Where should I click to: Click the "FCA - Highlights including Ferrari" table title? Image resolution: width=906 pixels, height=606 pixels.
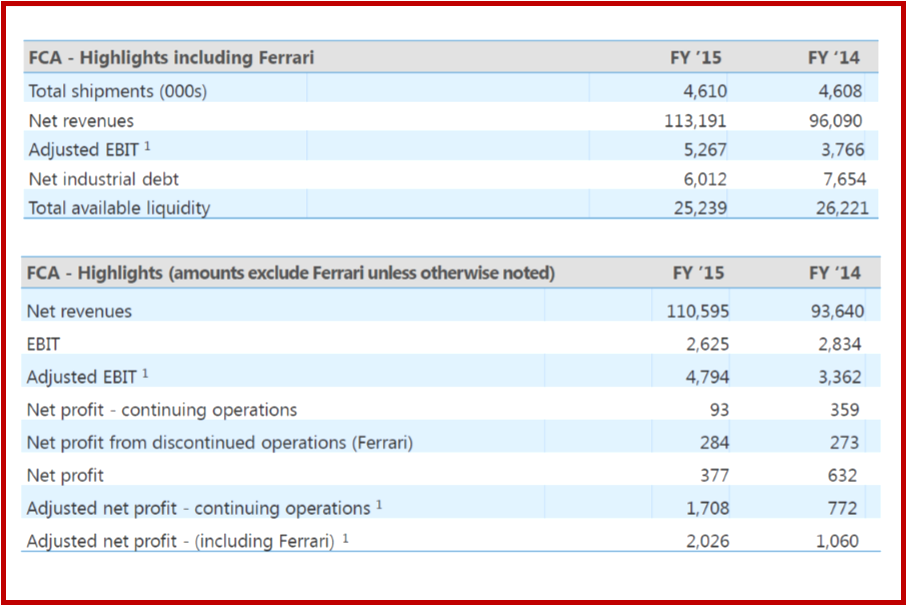(171, 58)
